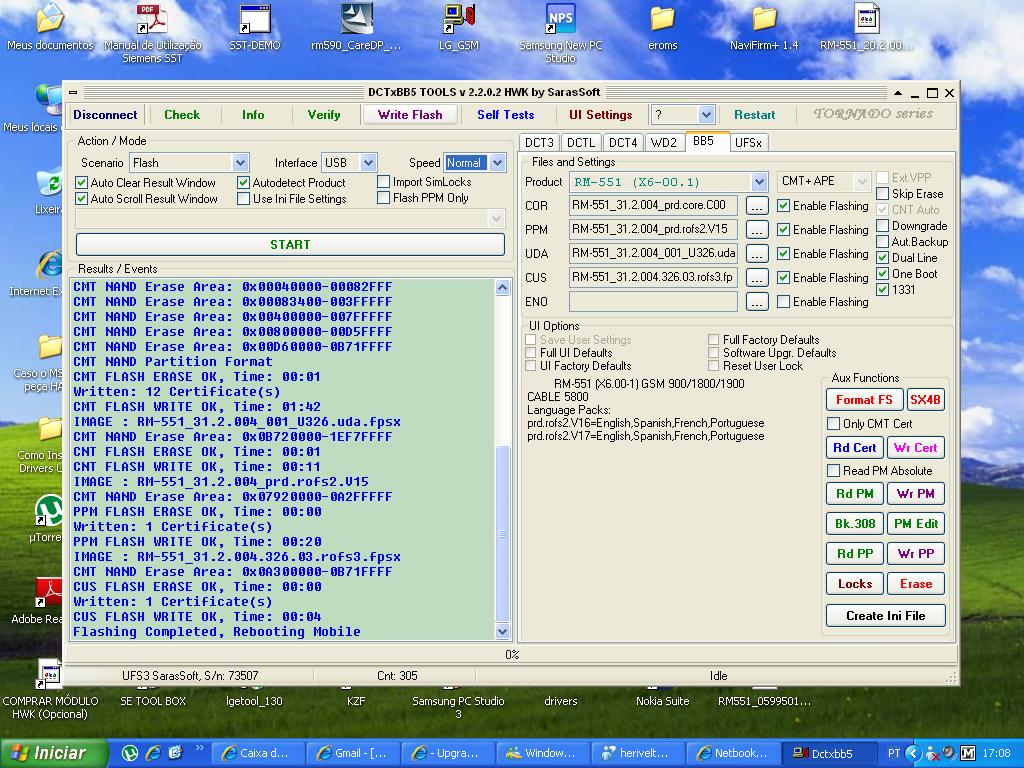Expand the Speed Normal dropdown

click(x=498, y=163)
